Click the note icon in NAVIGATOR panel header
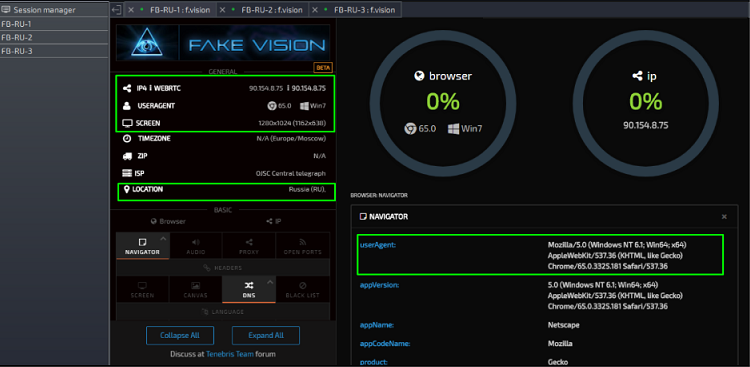Image resolution: width=750 pixels, height=367 pixels. point(363,217)
